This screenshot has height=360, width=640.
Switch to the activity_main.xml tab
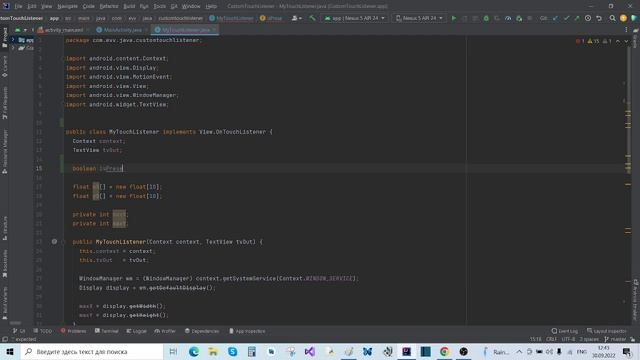pyautogui.click(x=64, y=30)
